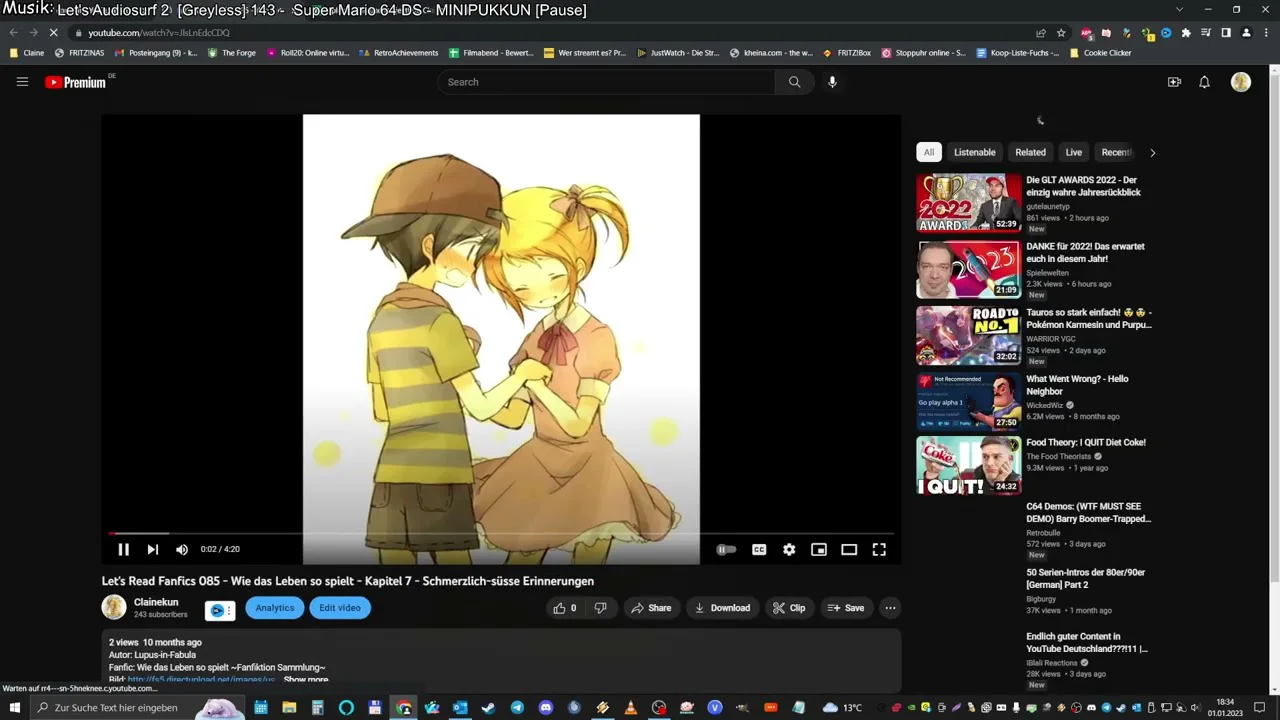This screenshot has height=720, width=1280.
Task: Open What Went Wrong Hello Neighbor title
Action: 1077,385
